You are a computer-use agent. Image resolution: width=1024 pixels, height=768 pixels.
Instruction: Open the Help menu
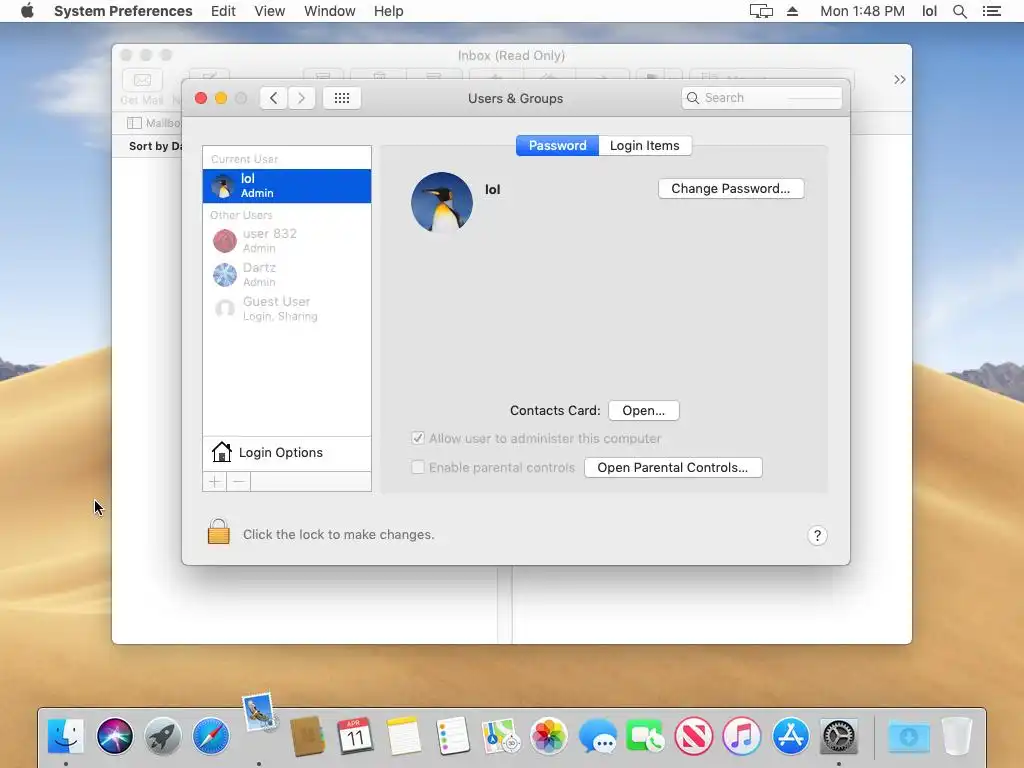point(389,11)
